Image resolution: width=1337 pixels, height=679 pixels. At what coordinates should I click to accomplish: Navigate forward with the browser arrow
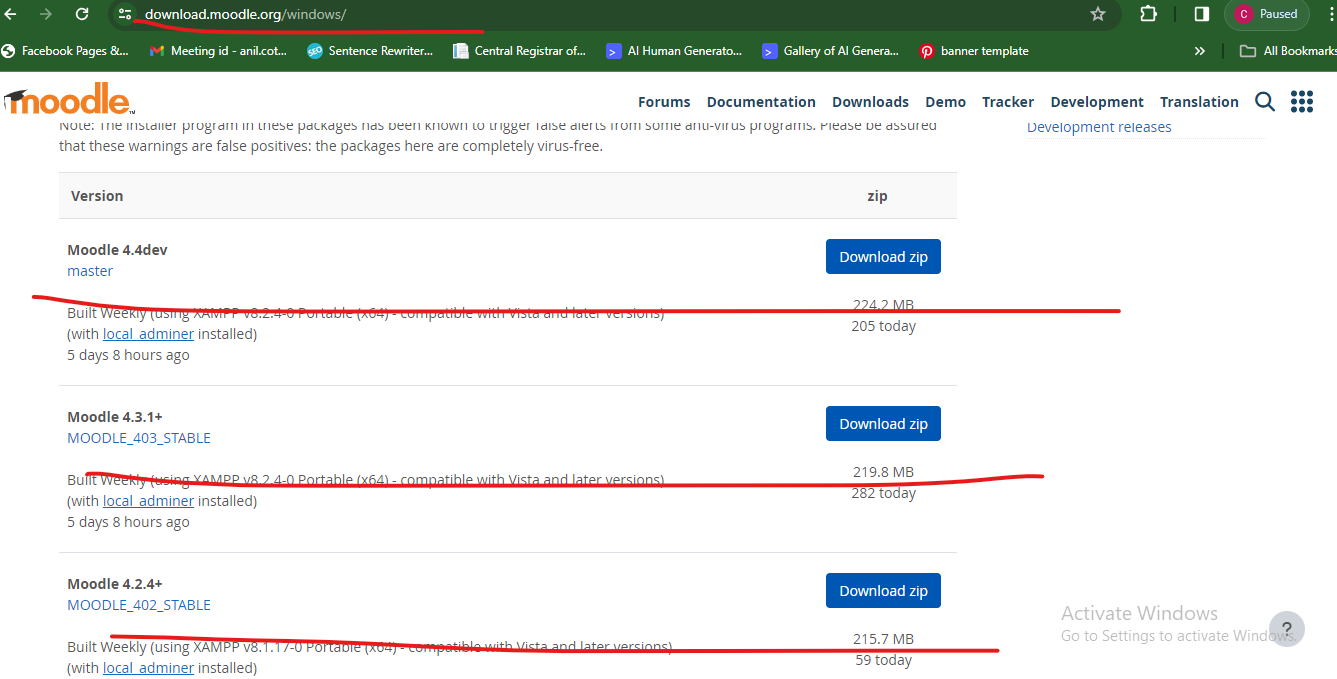pyautogui.click(x=45, y=15)
